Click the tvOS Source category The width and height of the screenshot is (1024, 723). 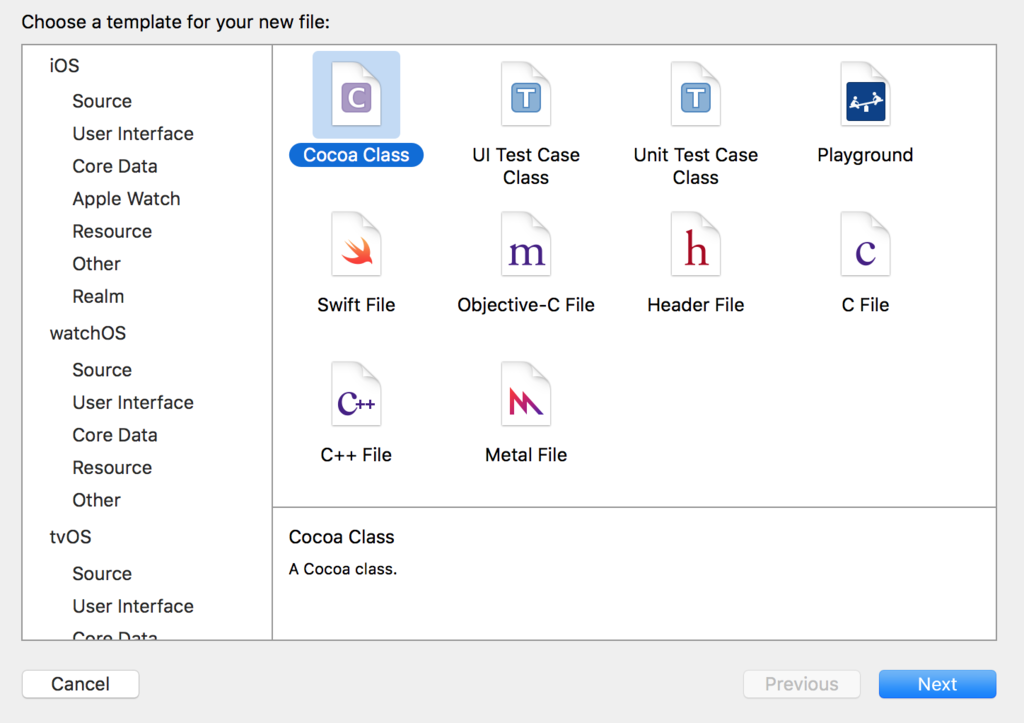102,574
